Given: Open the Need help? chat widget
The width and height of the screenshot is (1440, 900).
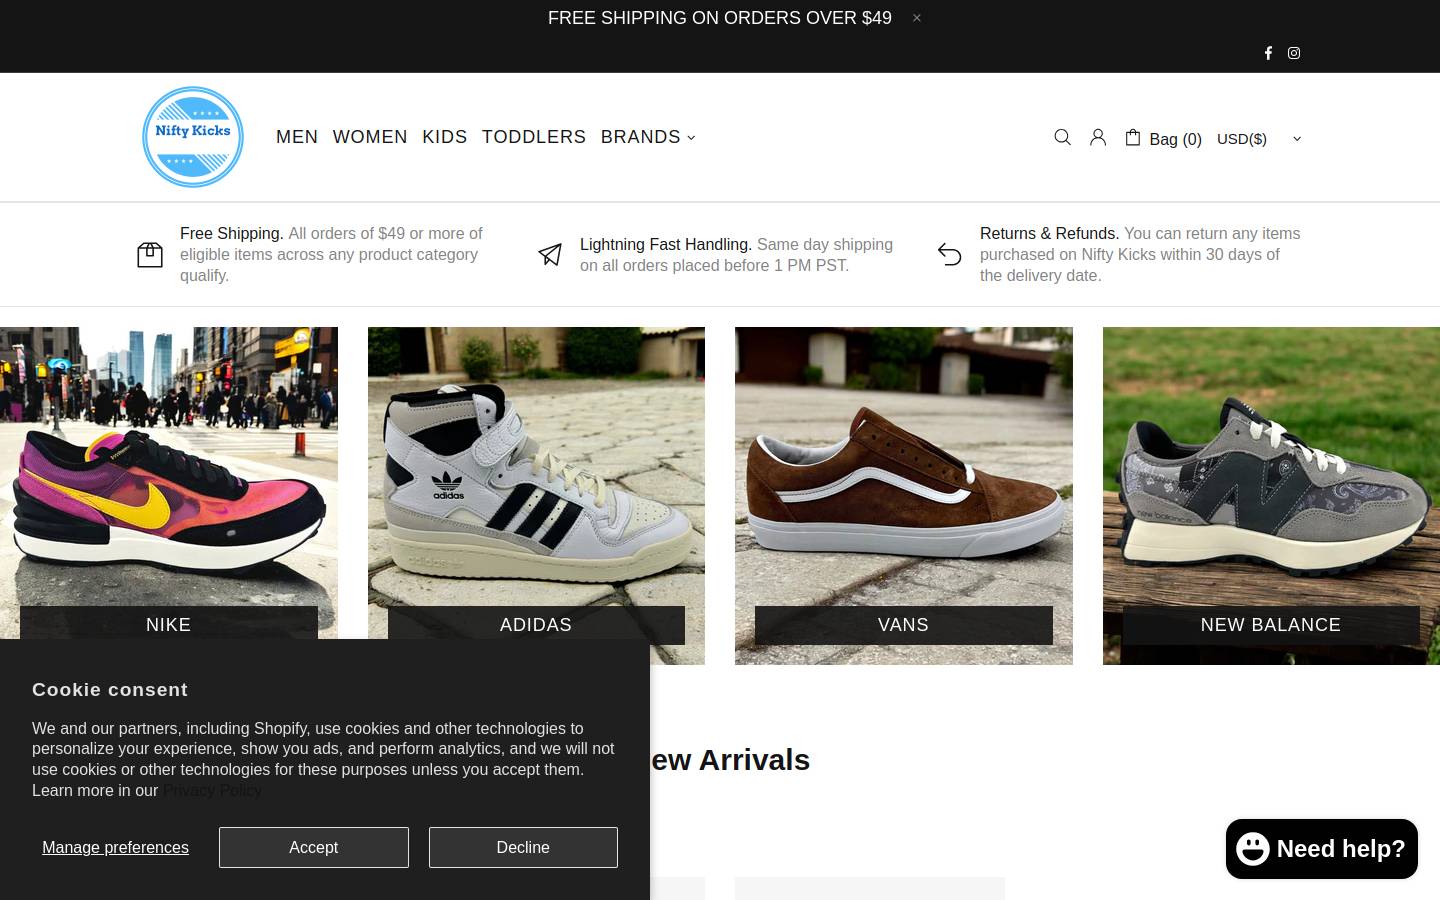Looking at the screenshot, I should pyautogui.click(x=1322, y=849).
